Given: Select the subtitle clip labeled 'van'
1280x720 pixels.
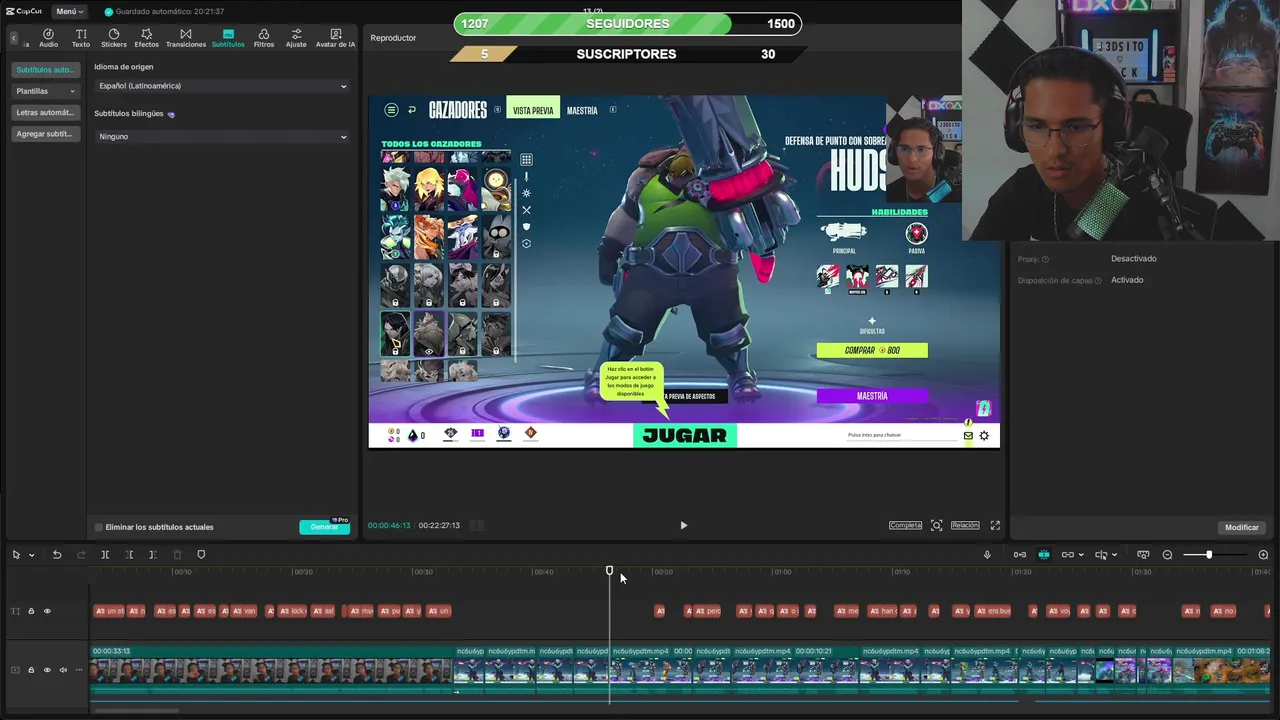Looking at the screenshot, I should point(244,611).
